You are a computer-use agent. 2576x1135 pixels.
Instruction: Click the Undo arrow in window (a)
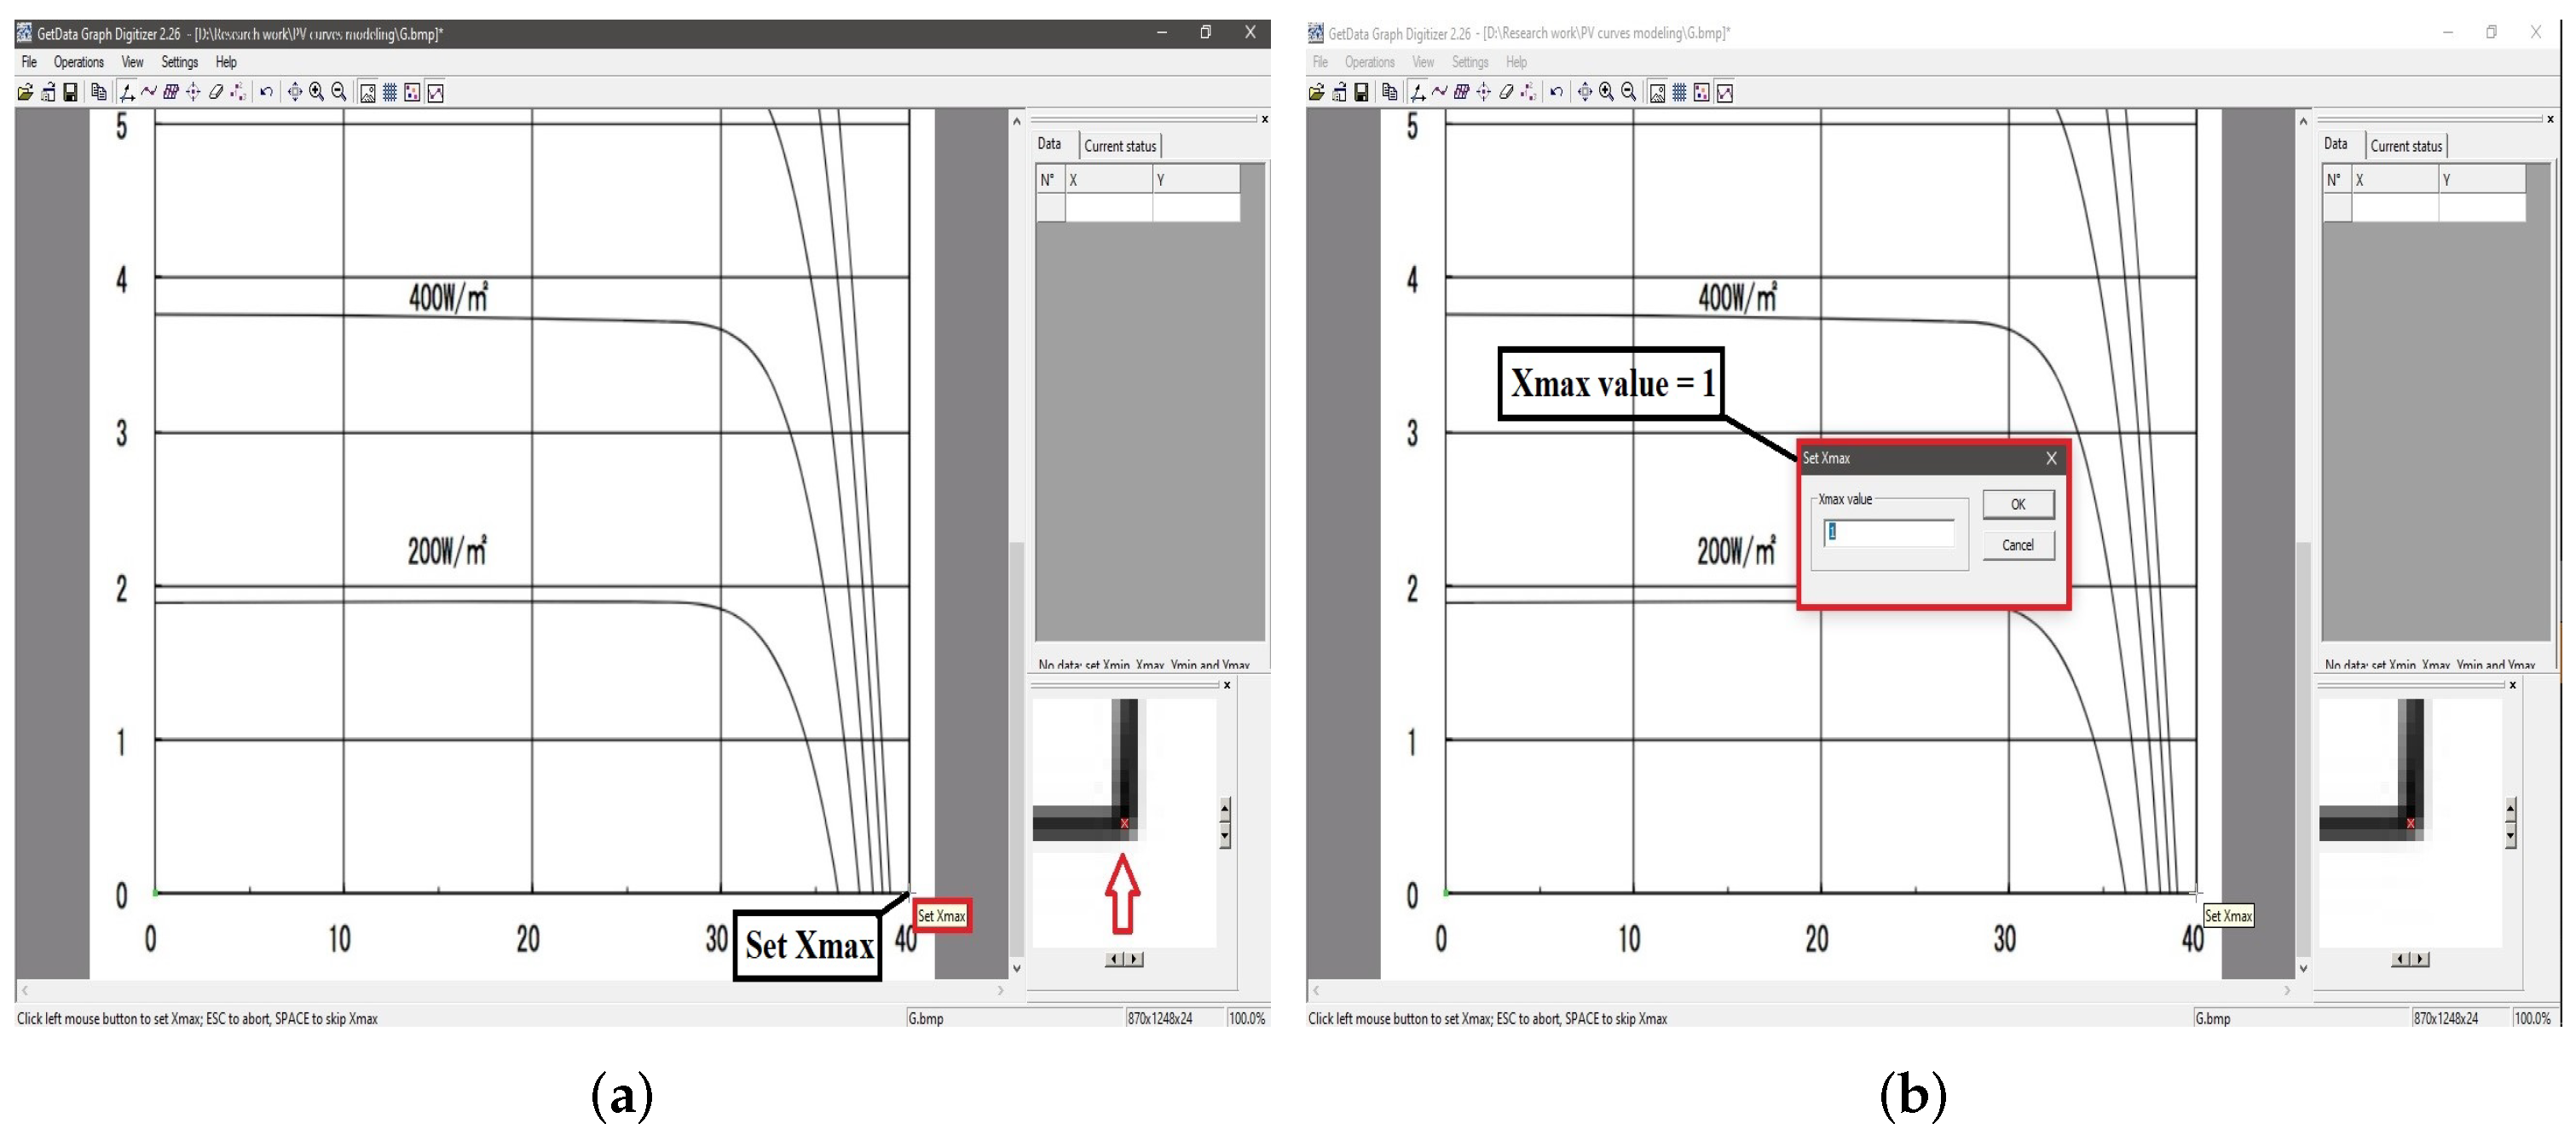tap(266, 93)
